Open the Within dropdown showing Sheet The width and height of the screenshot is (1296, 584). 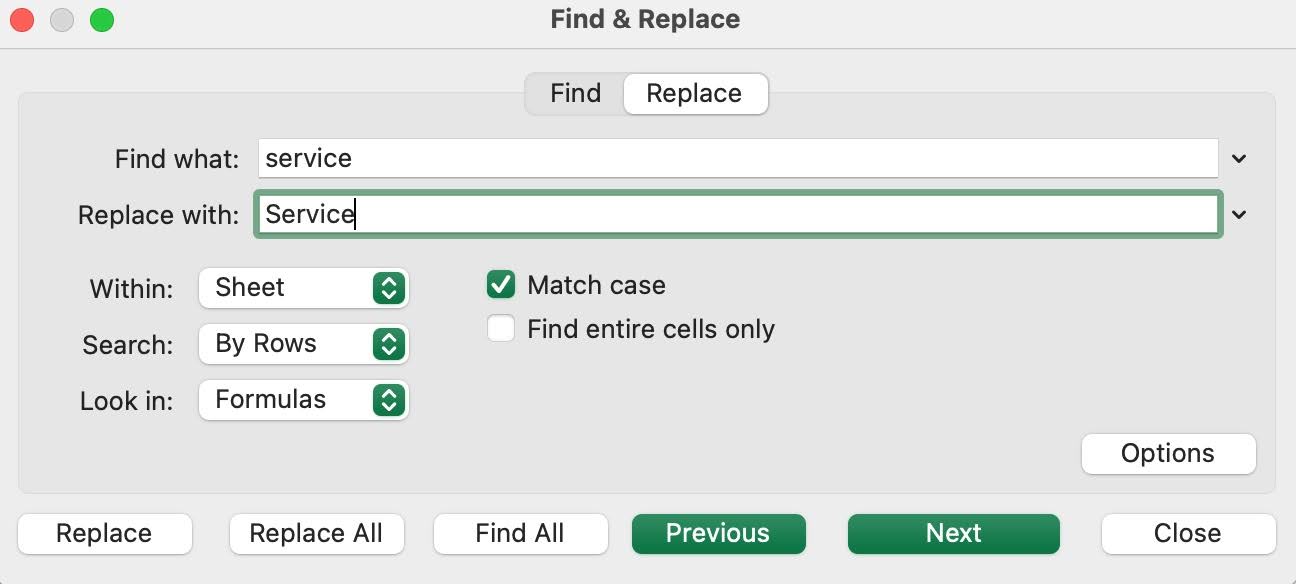click(x=303, y=288)
